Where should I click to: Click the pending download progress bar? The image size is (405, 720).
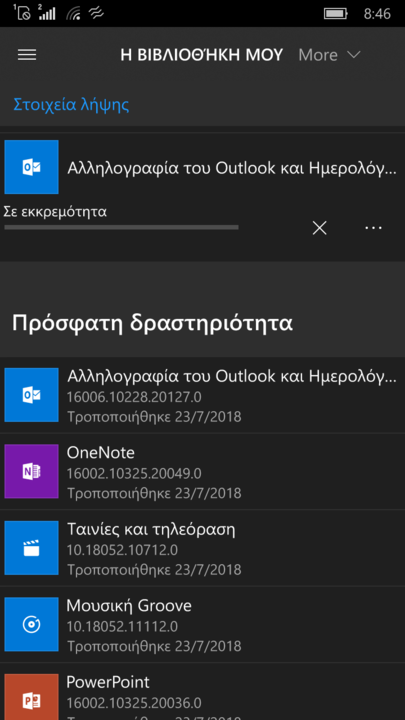click(121, 227)
